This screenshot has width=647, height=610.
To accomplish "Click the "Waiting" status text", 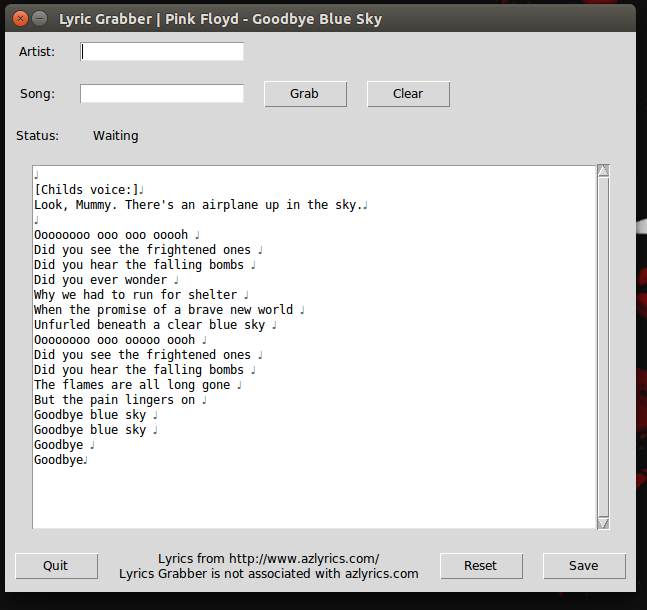I will point(116,136).
